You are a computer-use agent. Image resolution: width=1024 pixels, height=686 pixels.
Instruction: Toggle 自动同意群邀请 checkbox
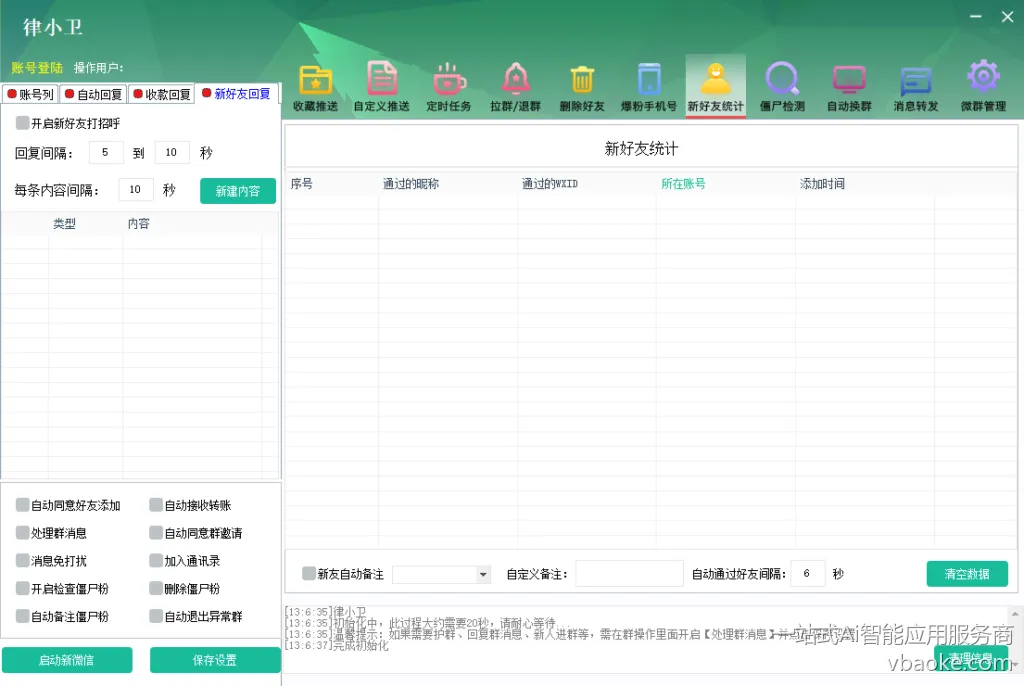pos(156,533)
